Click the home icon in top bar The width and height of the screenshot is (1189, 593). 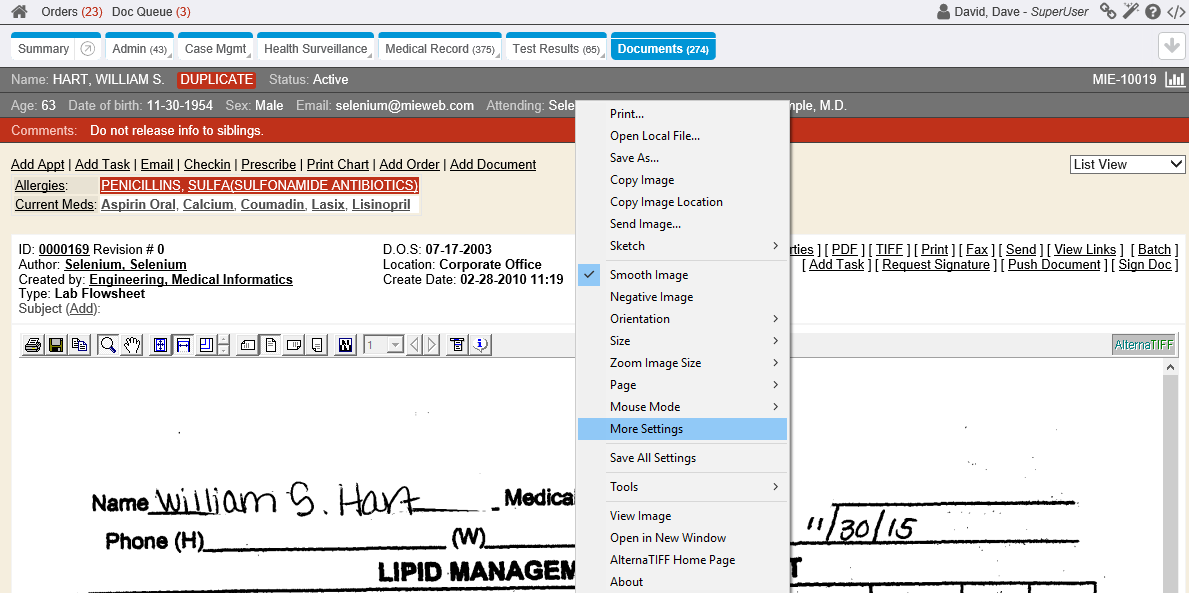pyautogui.click(x=19, y=12)
